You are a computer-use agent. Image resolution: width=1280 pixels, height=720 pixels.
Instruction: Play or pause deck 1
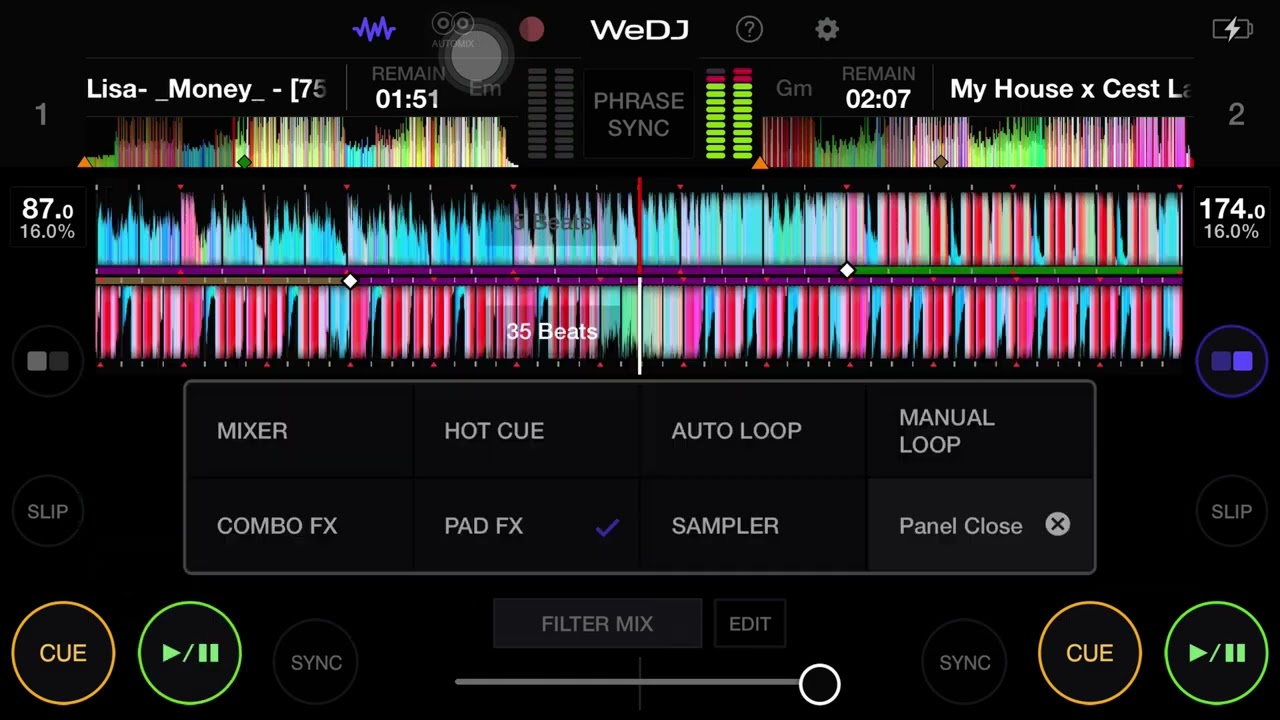tap(190, 653)
